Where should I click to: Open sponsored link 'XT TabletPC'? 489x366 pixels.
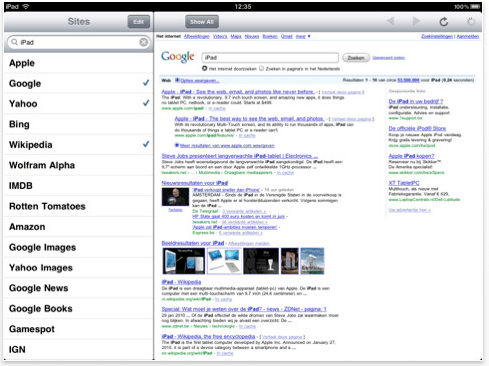[404, 183]
